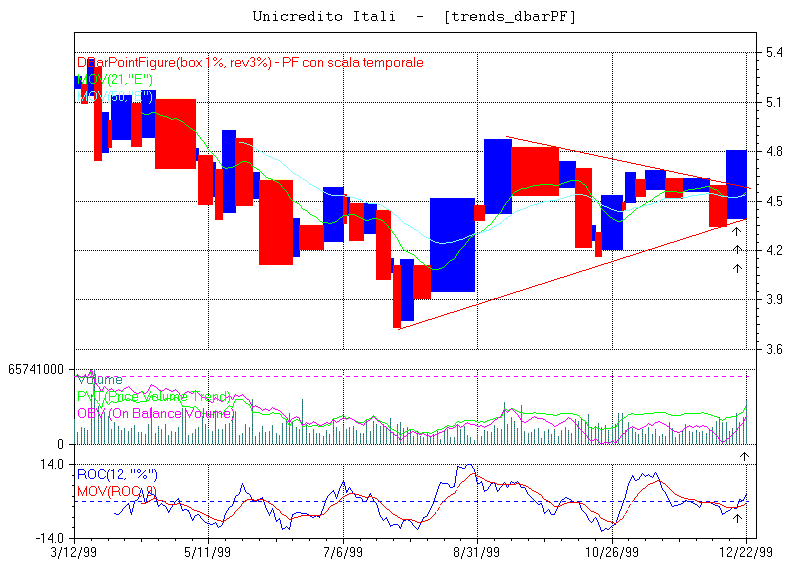Click the 3.9 price axis value
This screenshot has height=568, width=792.
point(774,299)
